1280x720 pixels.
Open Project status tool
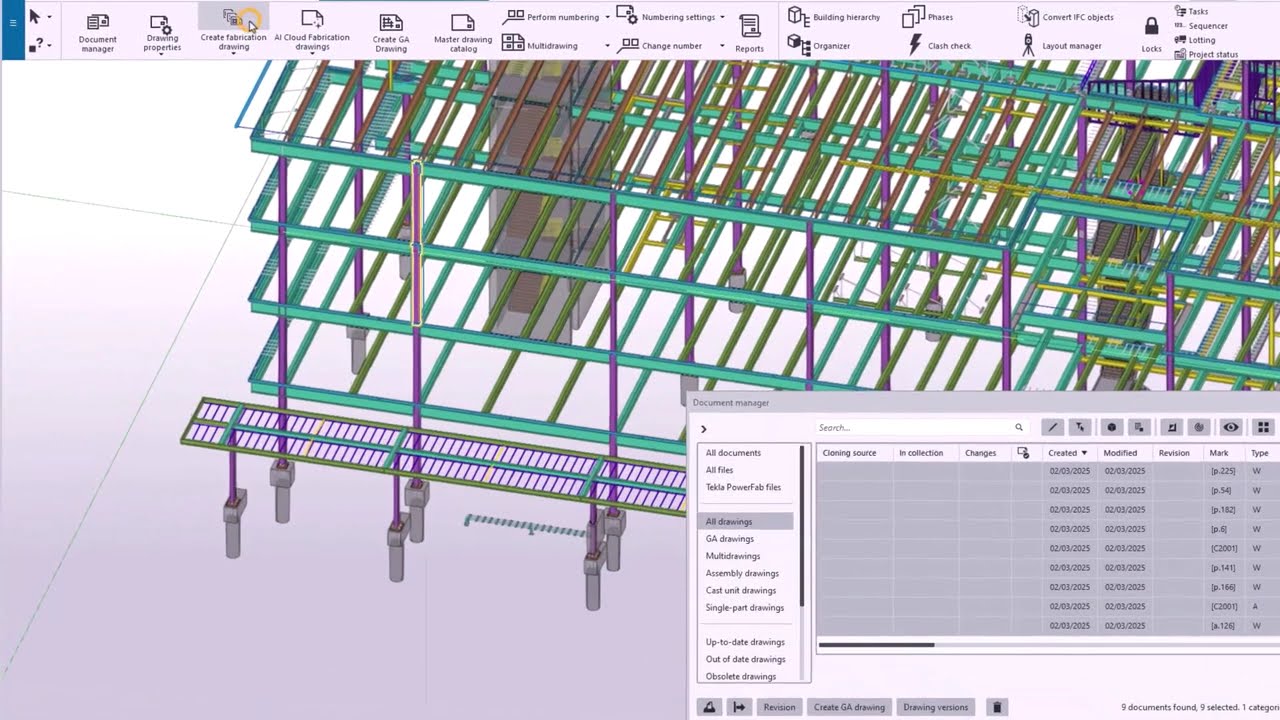click(1207, 54)
